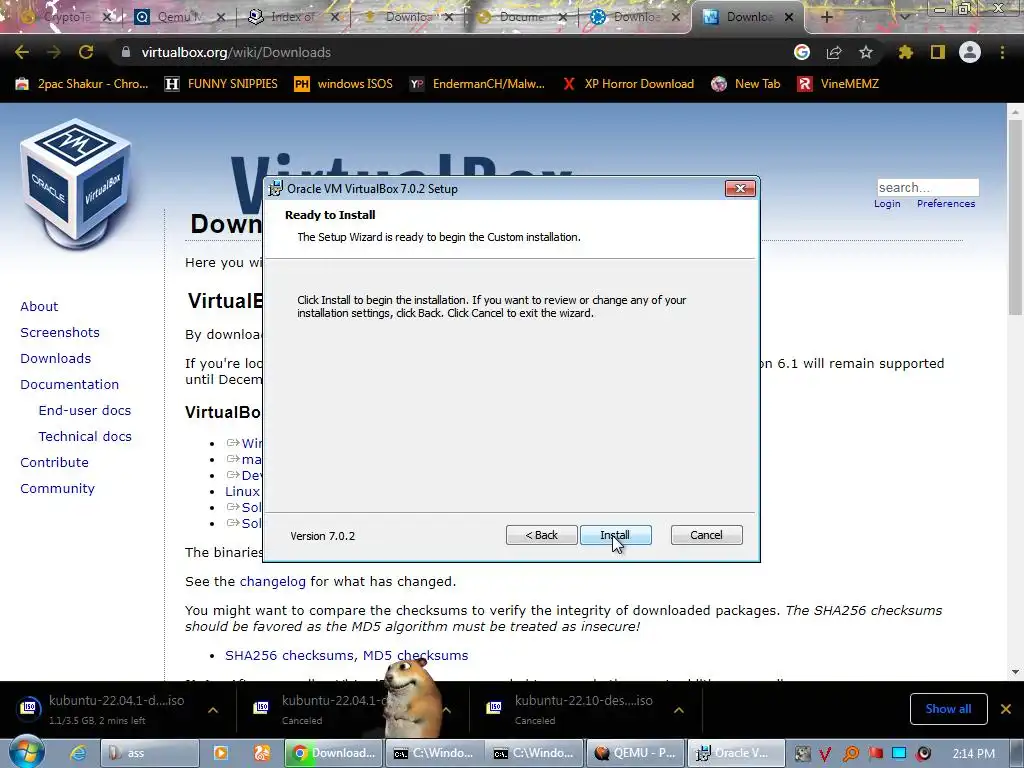Open the Chrome profile avatar menu
This screenshot has width=1024, height=768.
970,52
